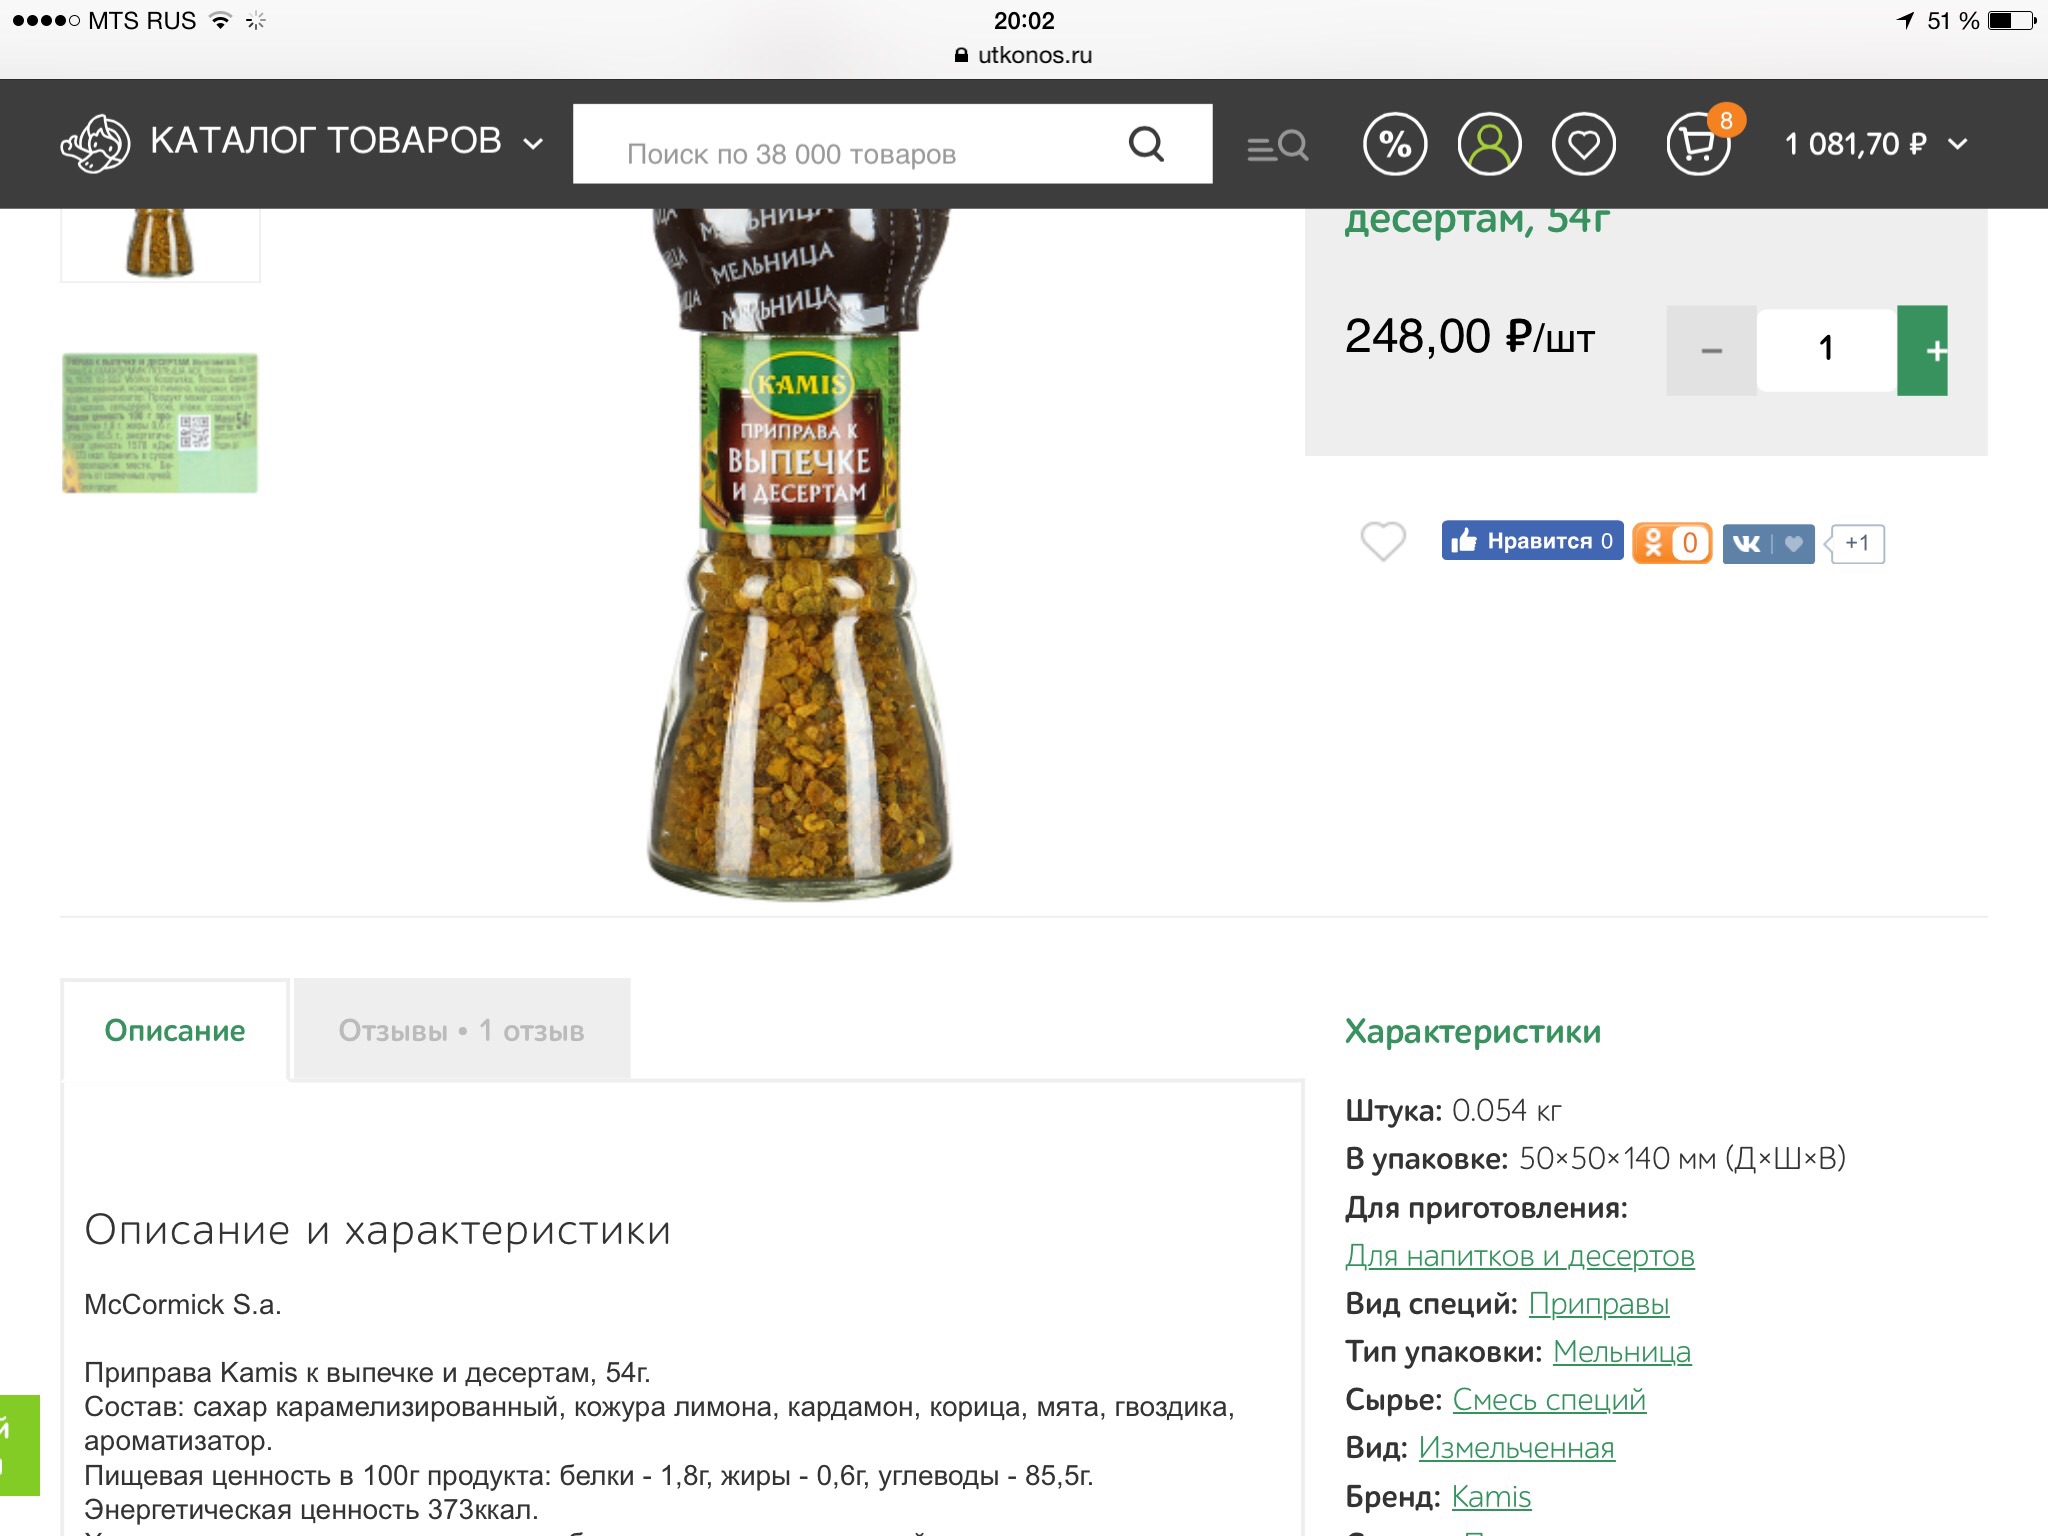Open the shopping cart icon

coord(1698,144)
